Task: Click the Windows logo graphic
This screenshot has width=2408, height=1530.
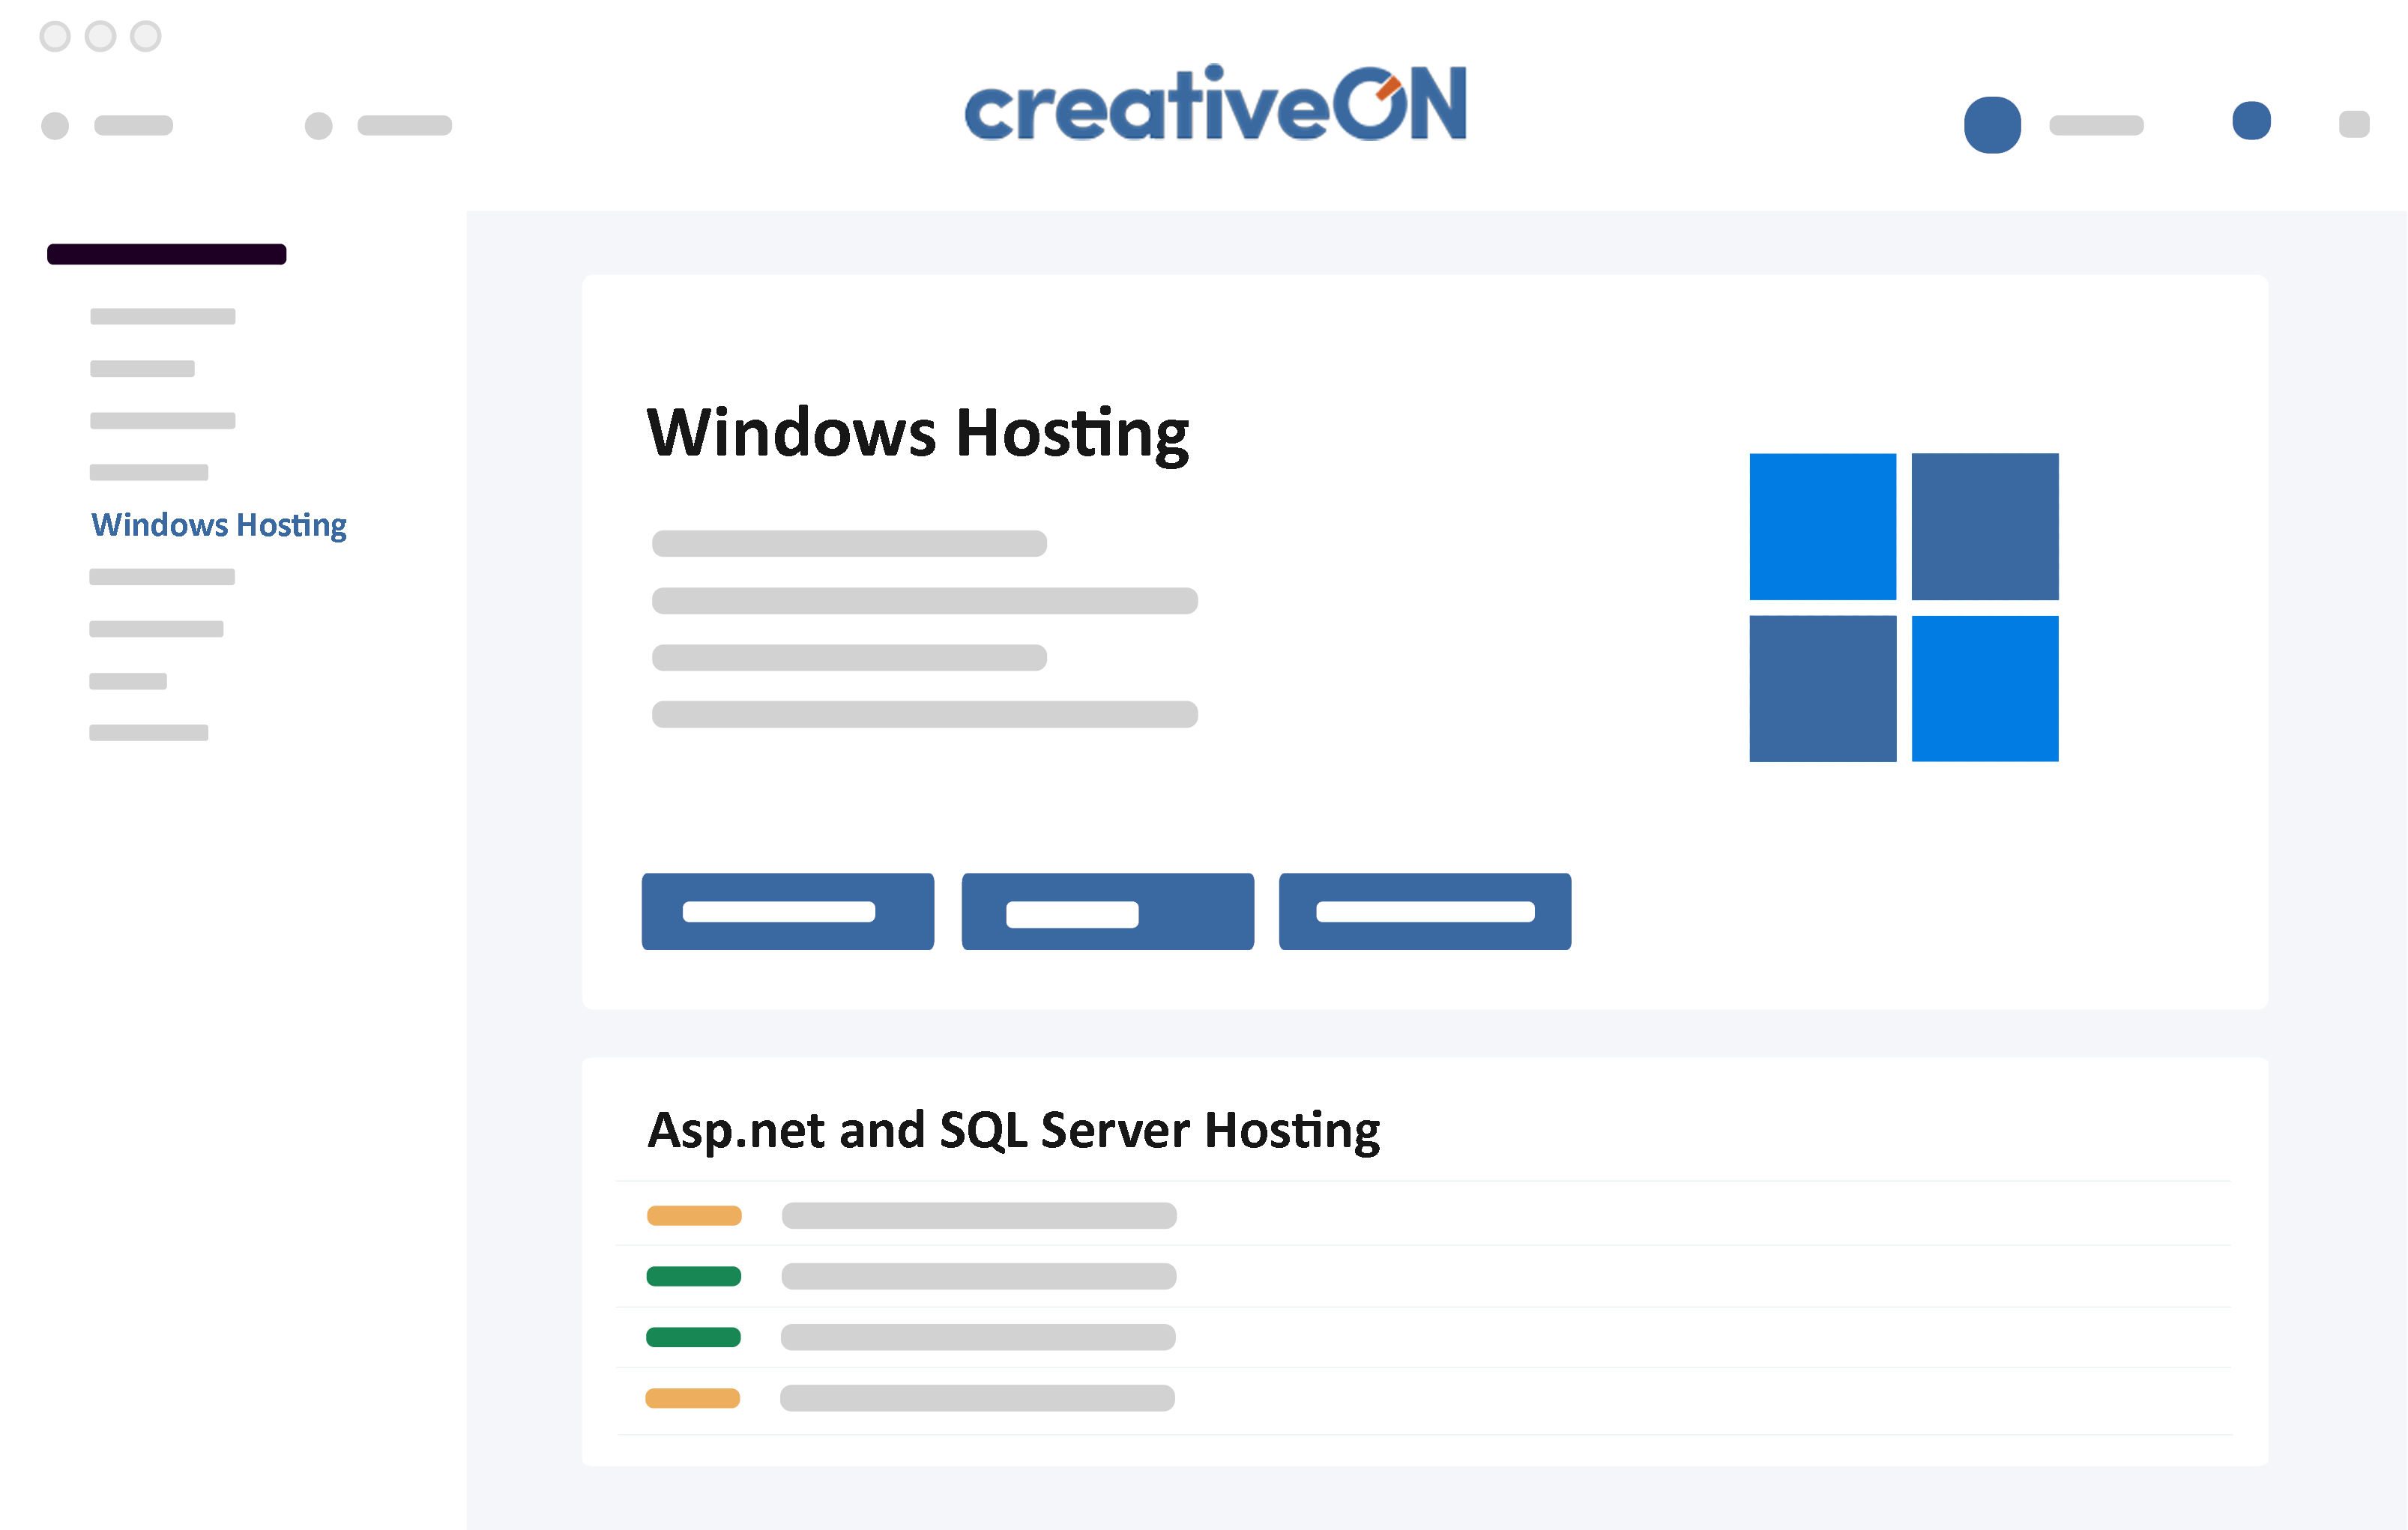Action: [x=1903, y=607]
